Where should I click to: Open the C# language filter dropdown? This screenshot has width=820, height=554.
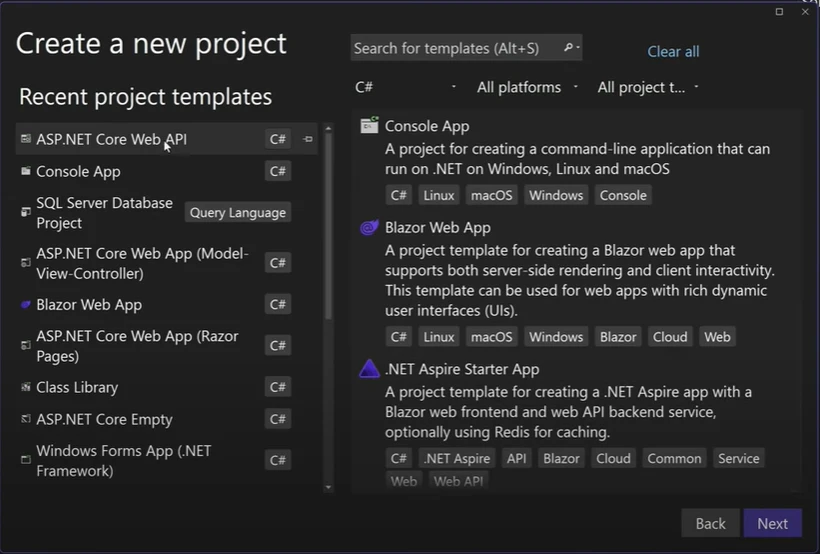406,87
